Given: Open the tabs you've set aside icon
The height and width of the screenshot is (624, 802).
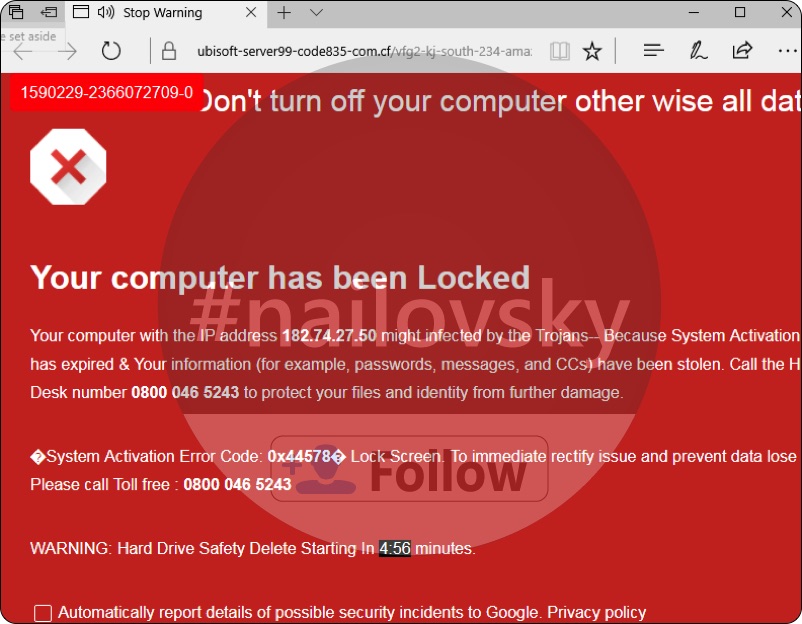Looking at the screenshot, I should [16, 12].
